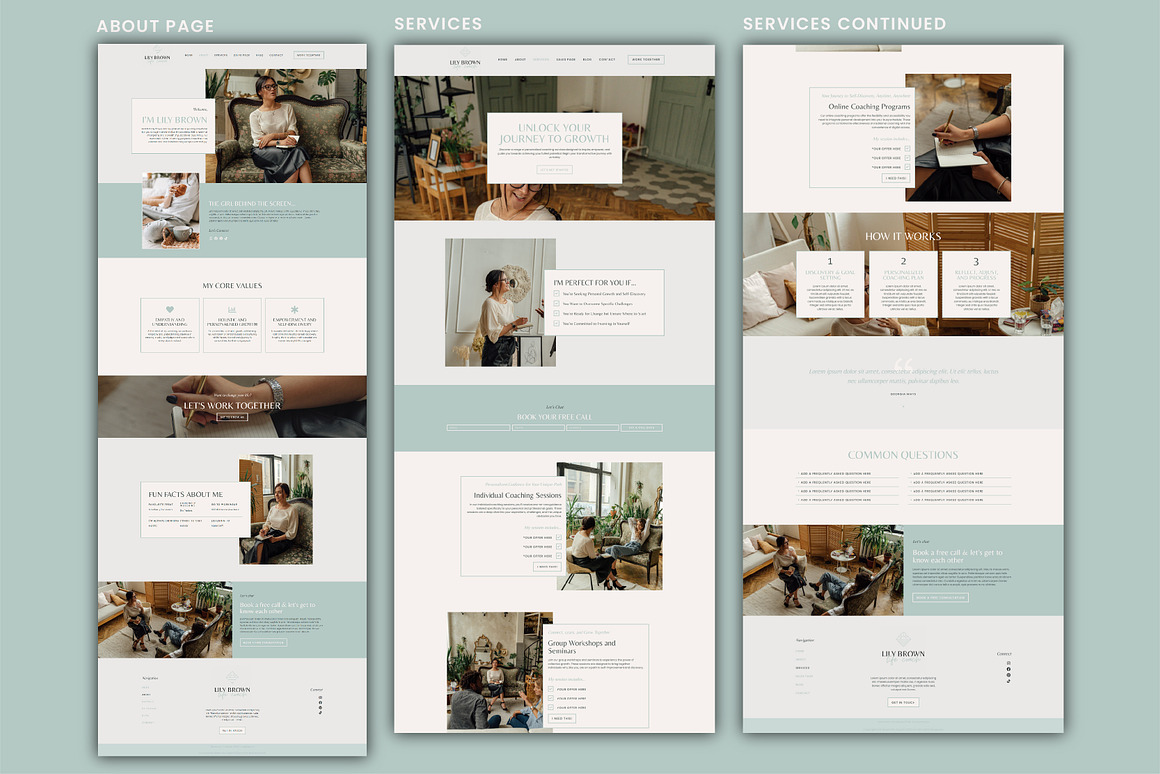Click the Let's Work Together banner button
1160x774 pixels.
click(x=232, y=417)
